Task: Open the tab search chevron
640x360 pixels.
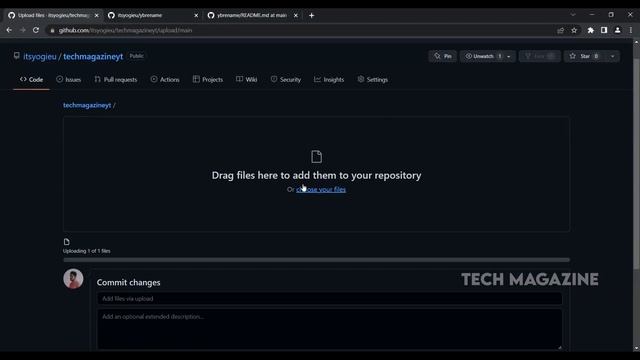Action: (x=573, y=15)
